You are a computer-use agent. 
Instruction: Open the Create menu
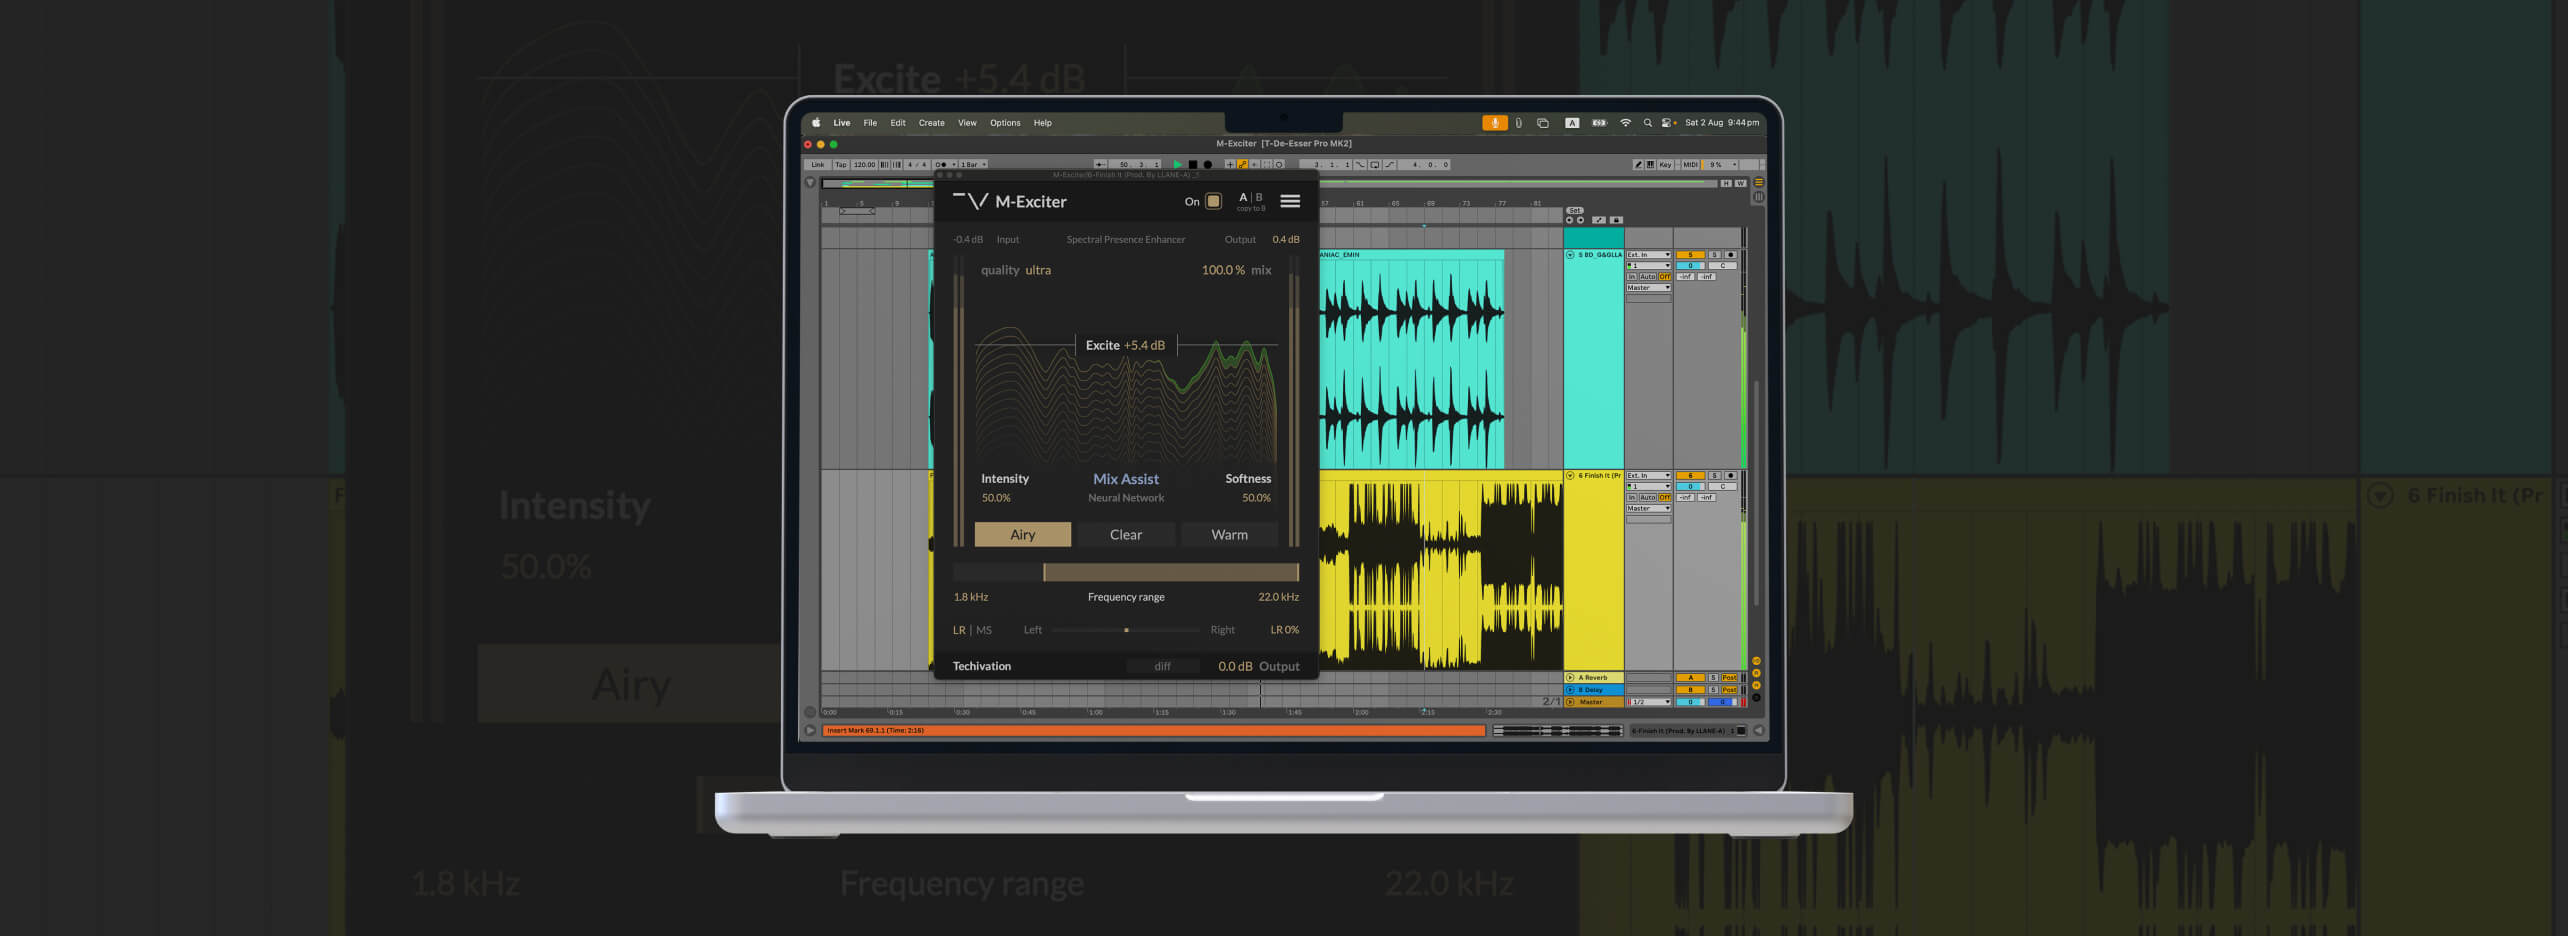tap(931, 123)
